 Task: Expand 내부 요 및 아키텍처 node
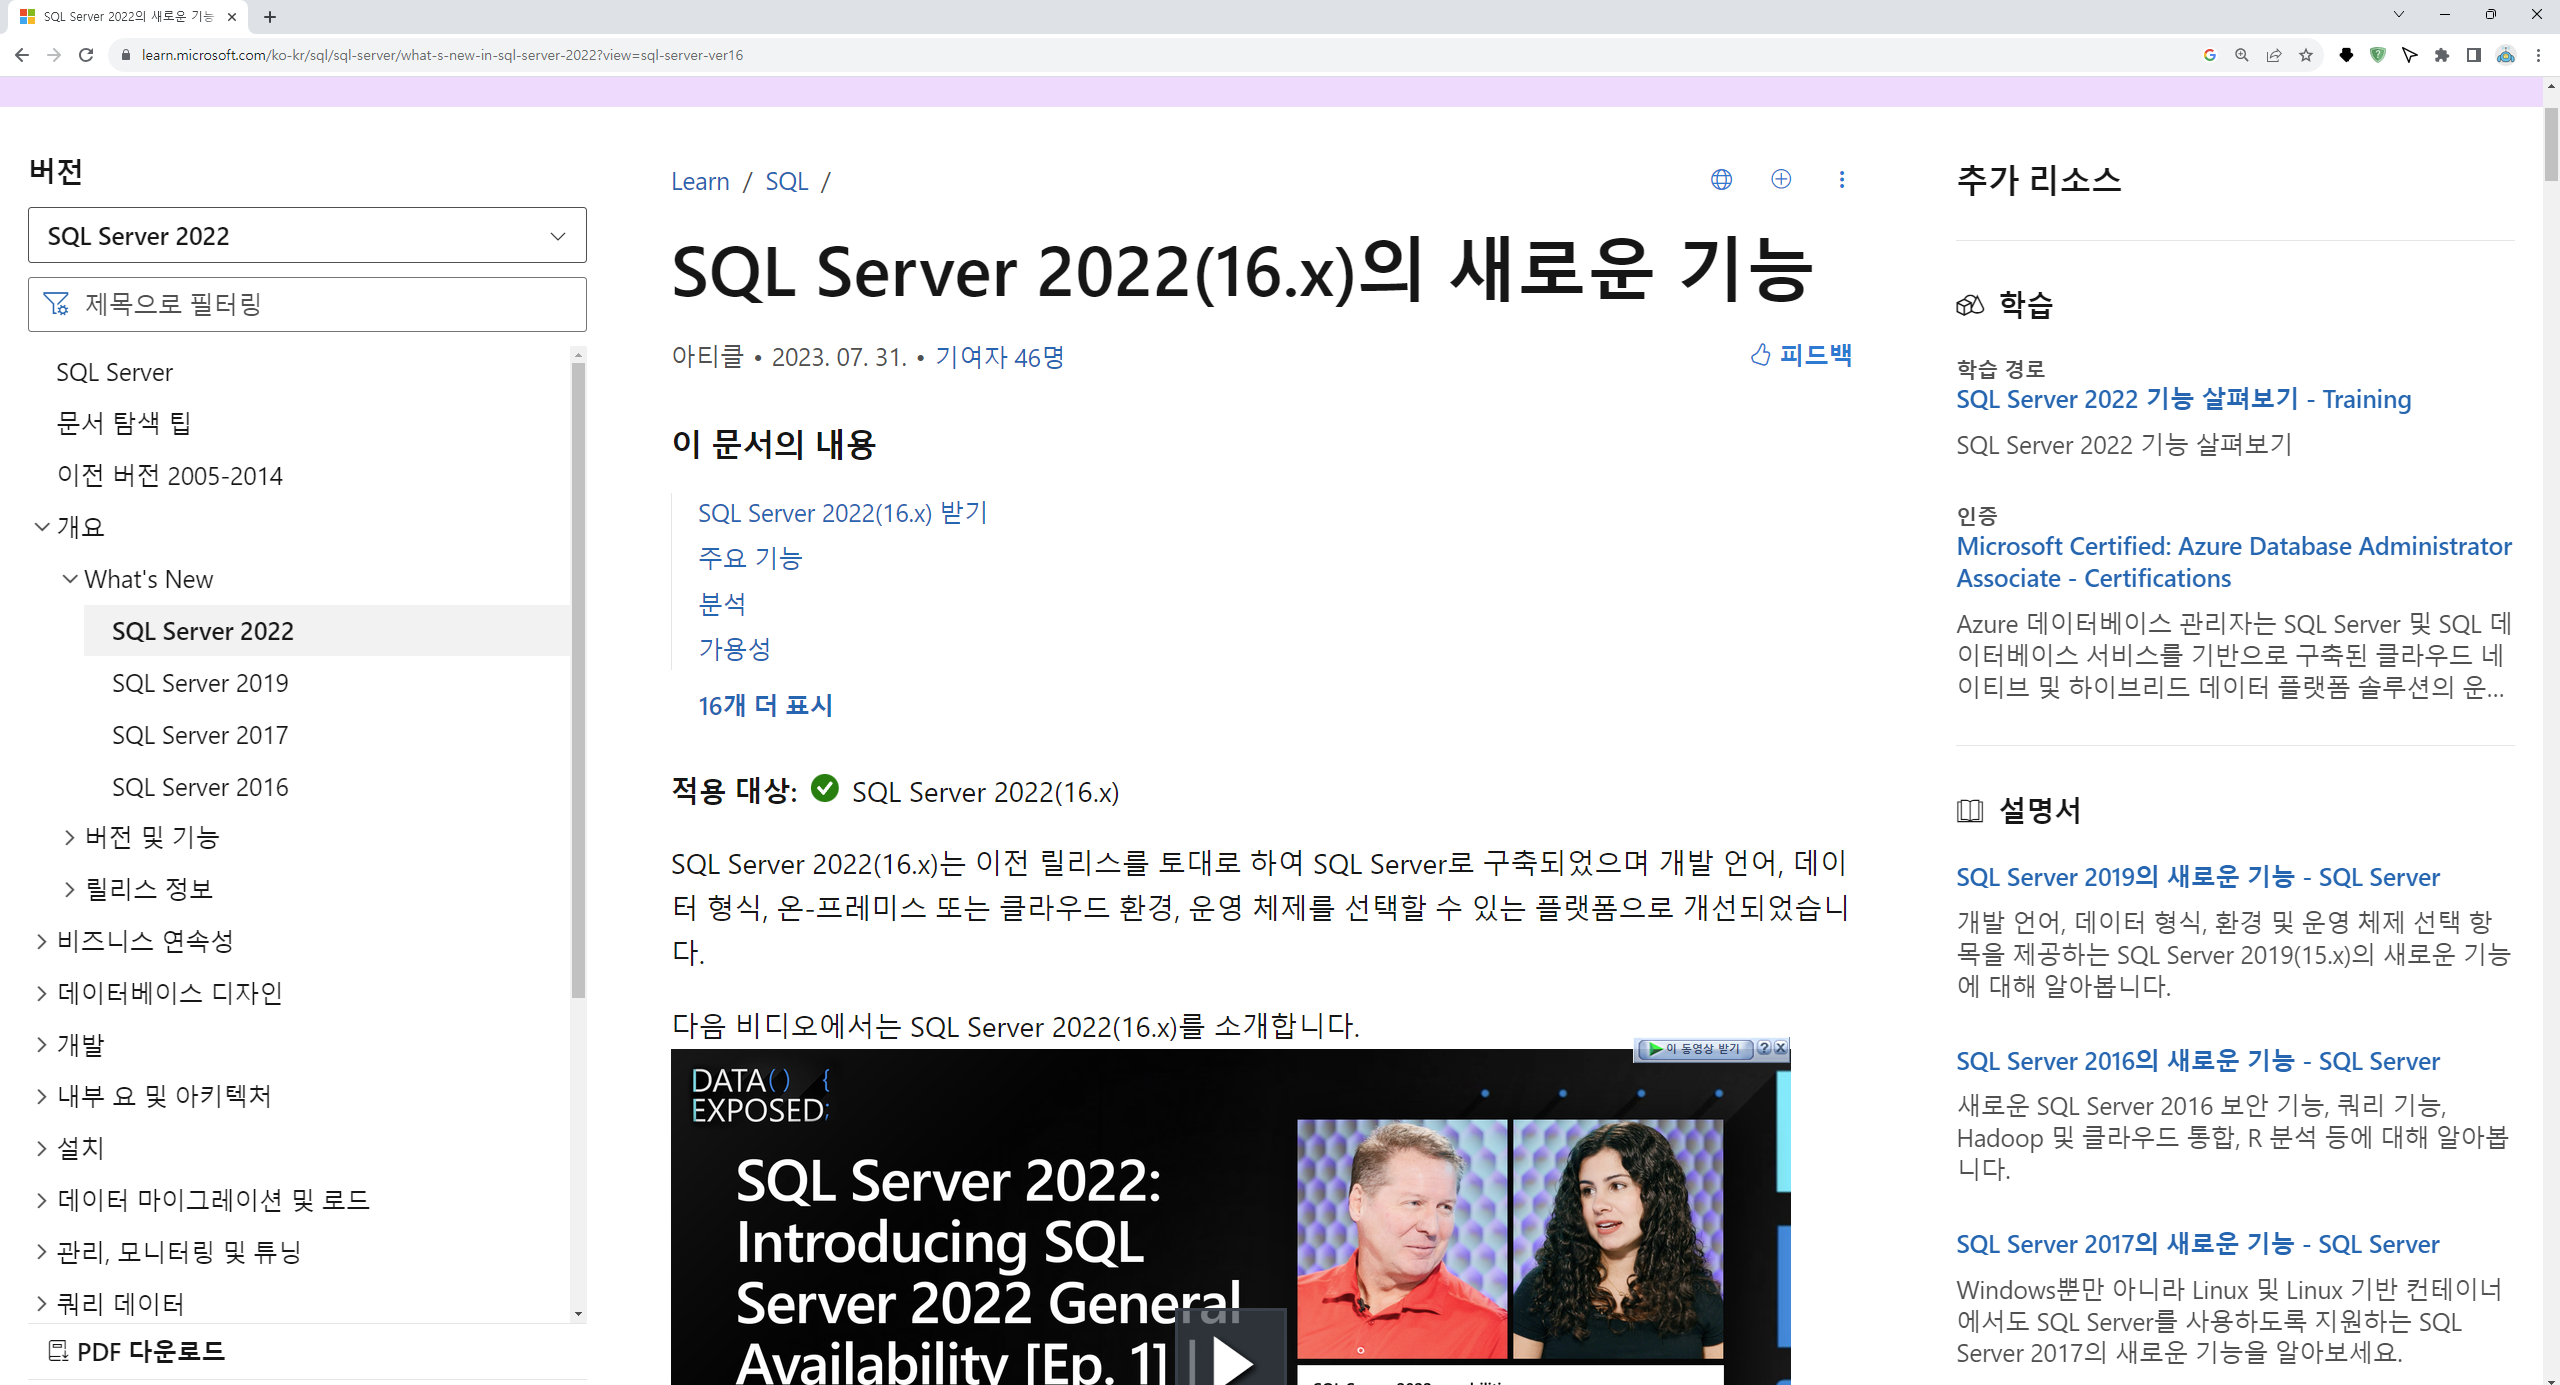click(42, 1096)
